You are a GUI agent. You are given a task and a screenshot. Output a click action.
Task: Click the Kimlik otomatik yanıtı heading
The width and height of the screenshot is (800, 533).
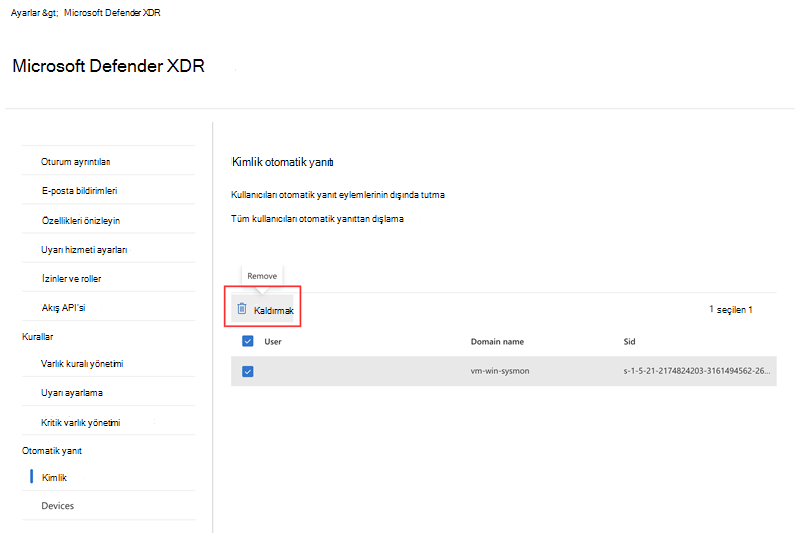283,162
